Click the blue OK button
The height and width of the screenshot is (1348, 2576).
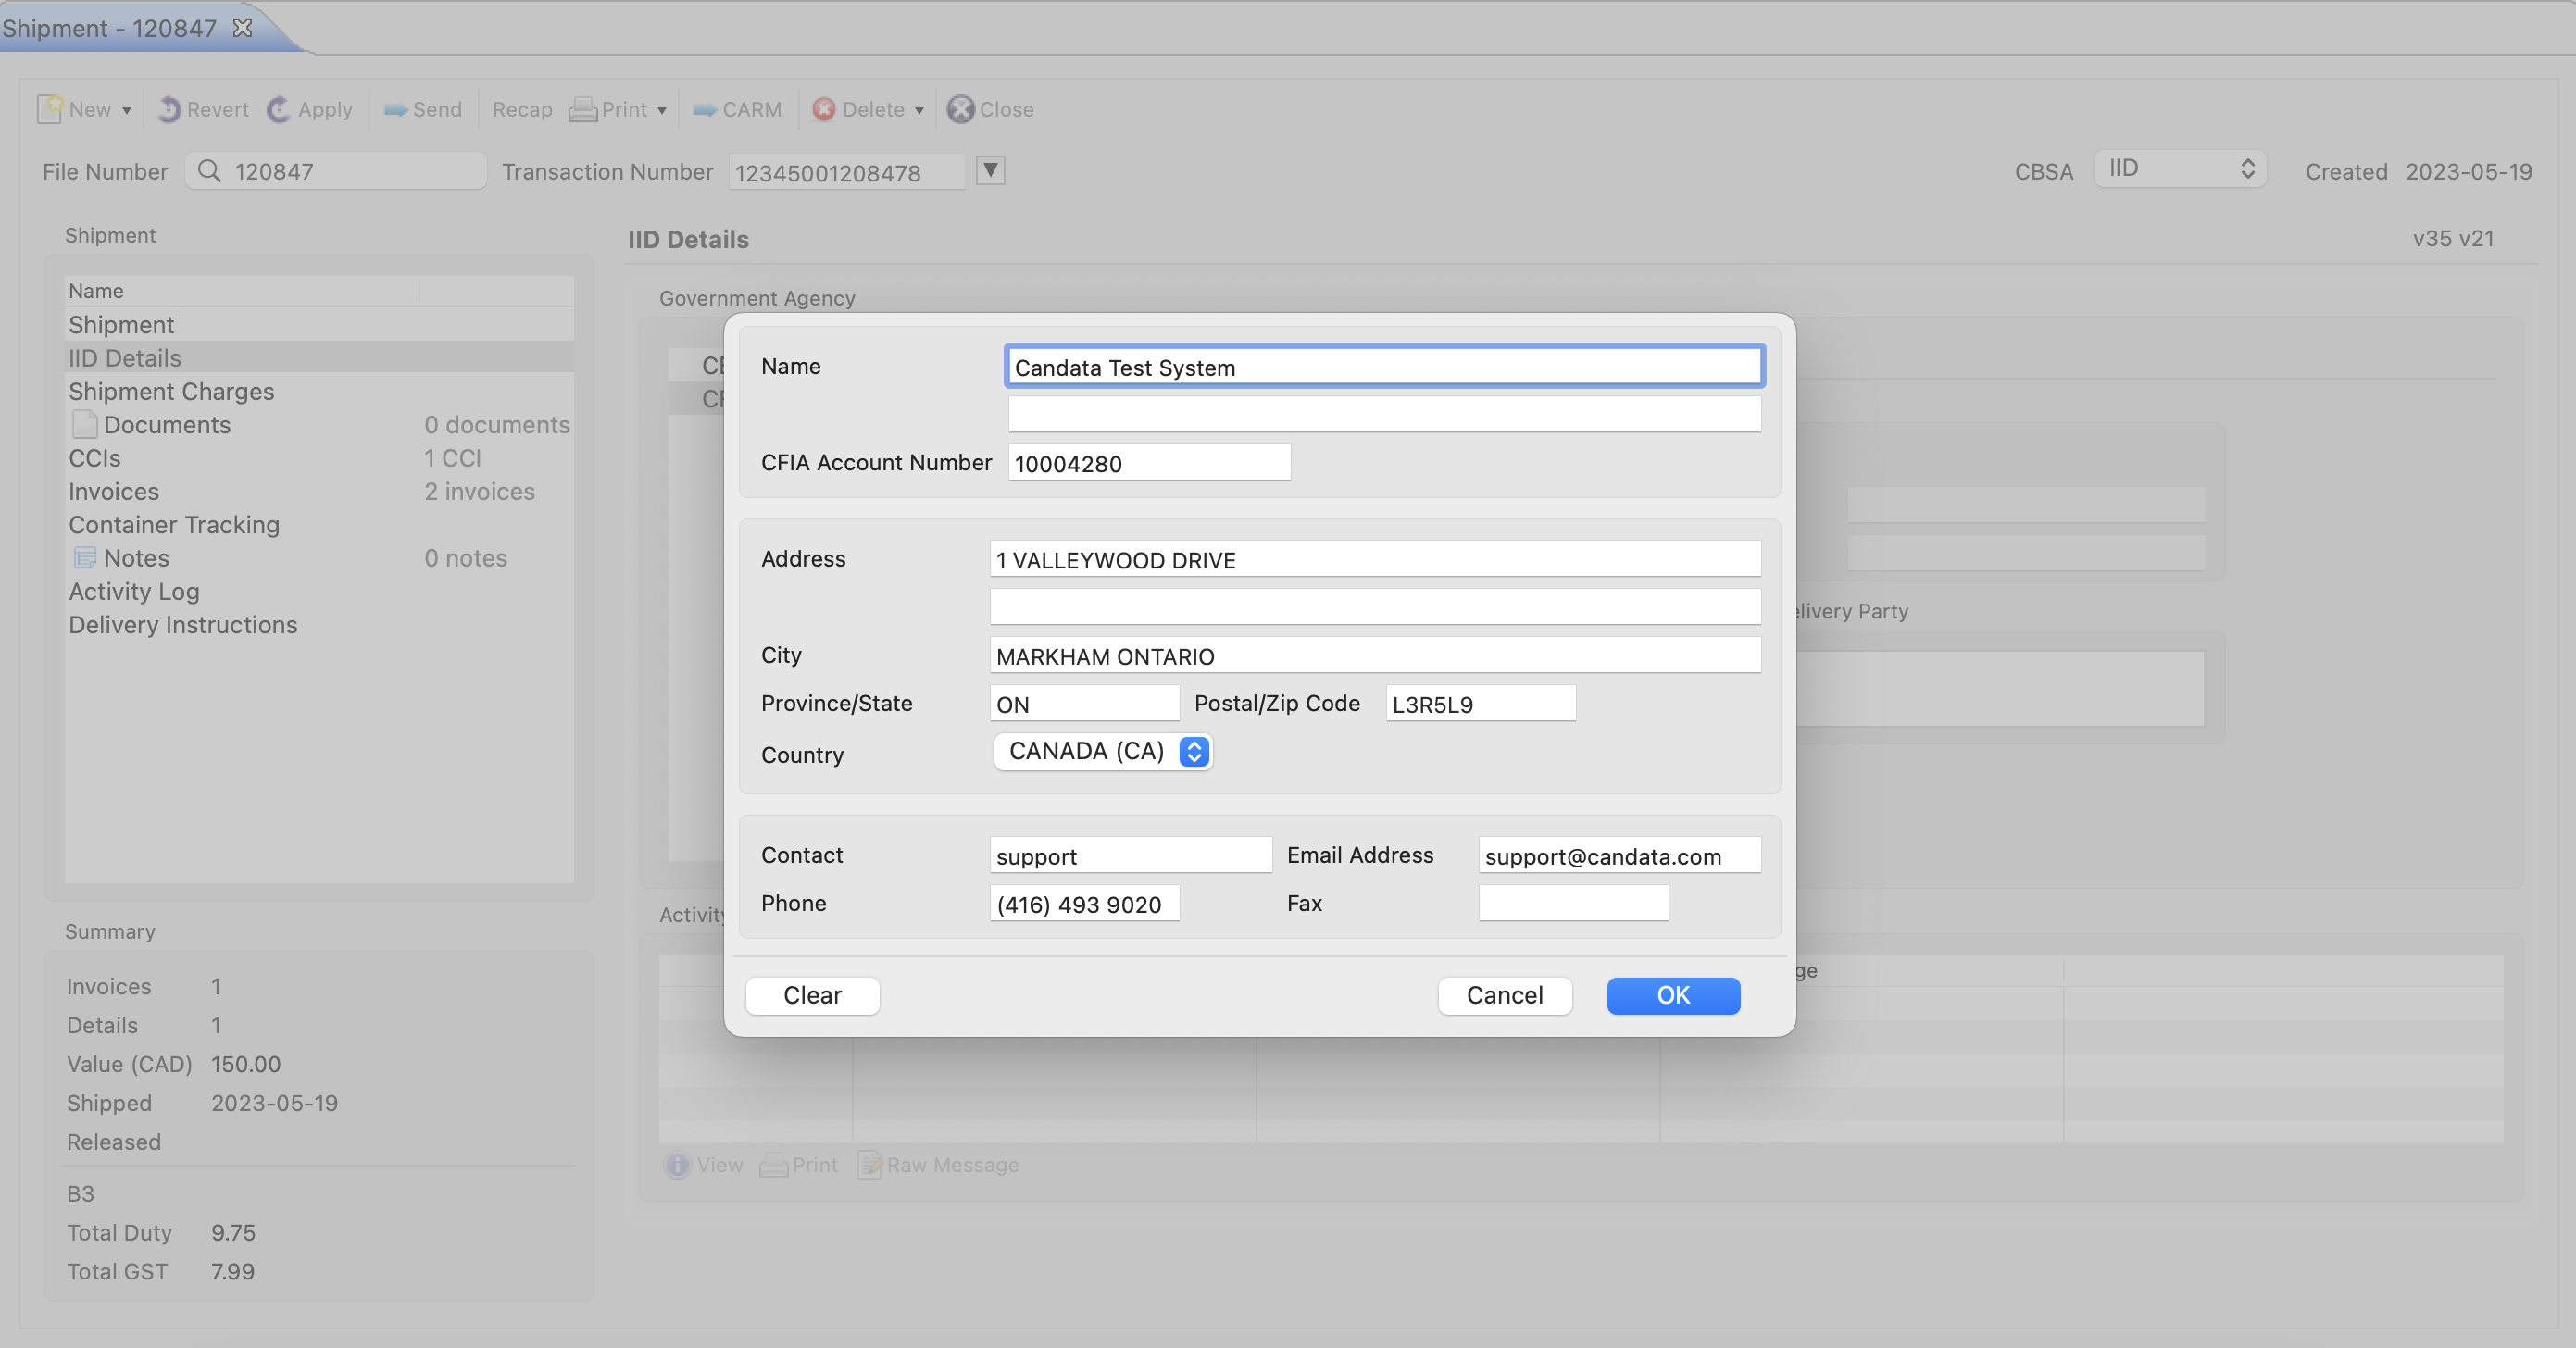[x=1674, y=995]
